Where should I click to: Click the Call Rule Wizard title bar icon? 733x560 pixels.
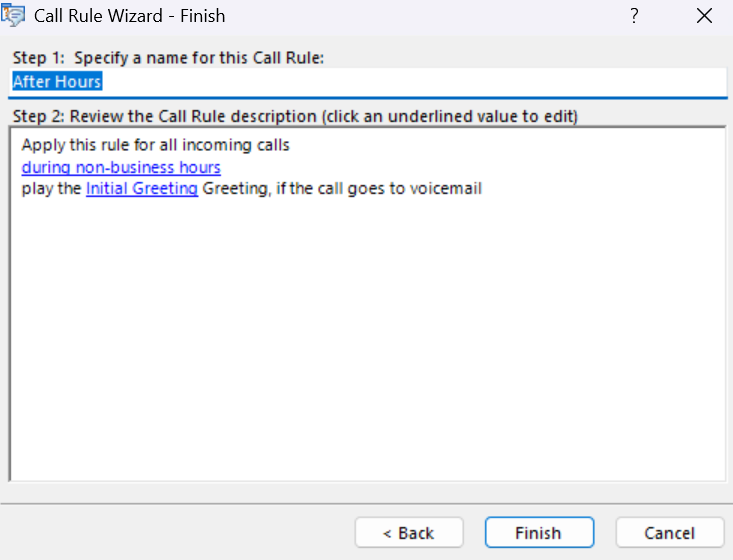pyautogui.click(x=15, y=16)
